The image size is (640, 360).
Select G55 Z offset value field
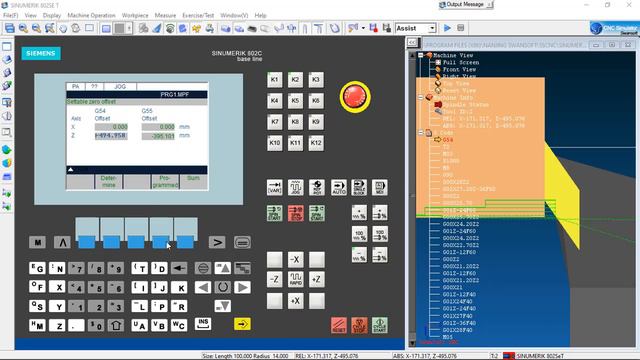pos(158,136)
